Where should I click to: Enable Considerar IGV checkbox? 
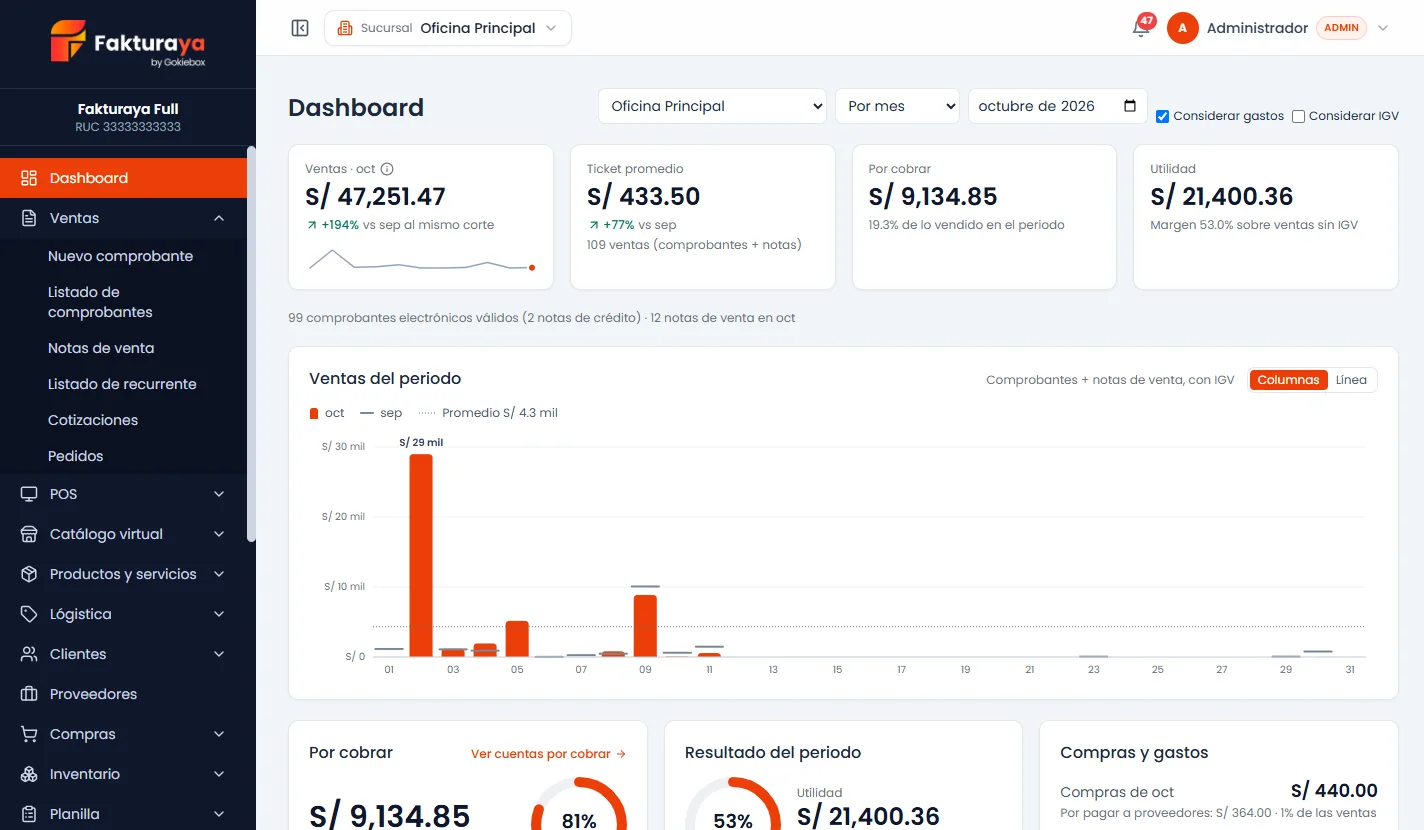(x=1298, y=116)
